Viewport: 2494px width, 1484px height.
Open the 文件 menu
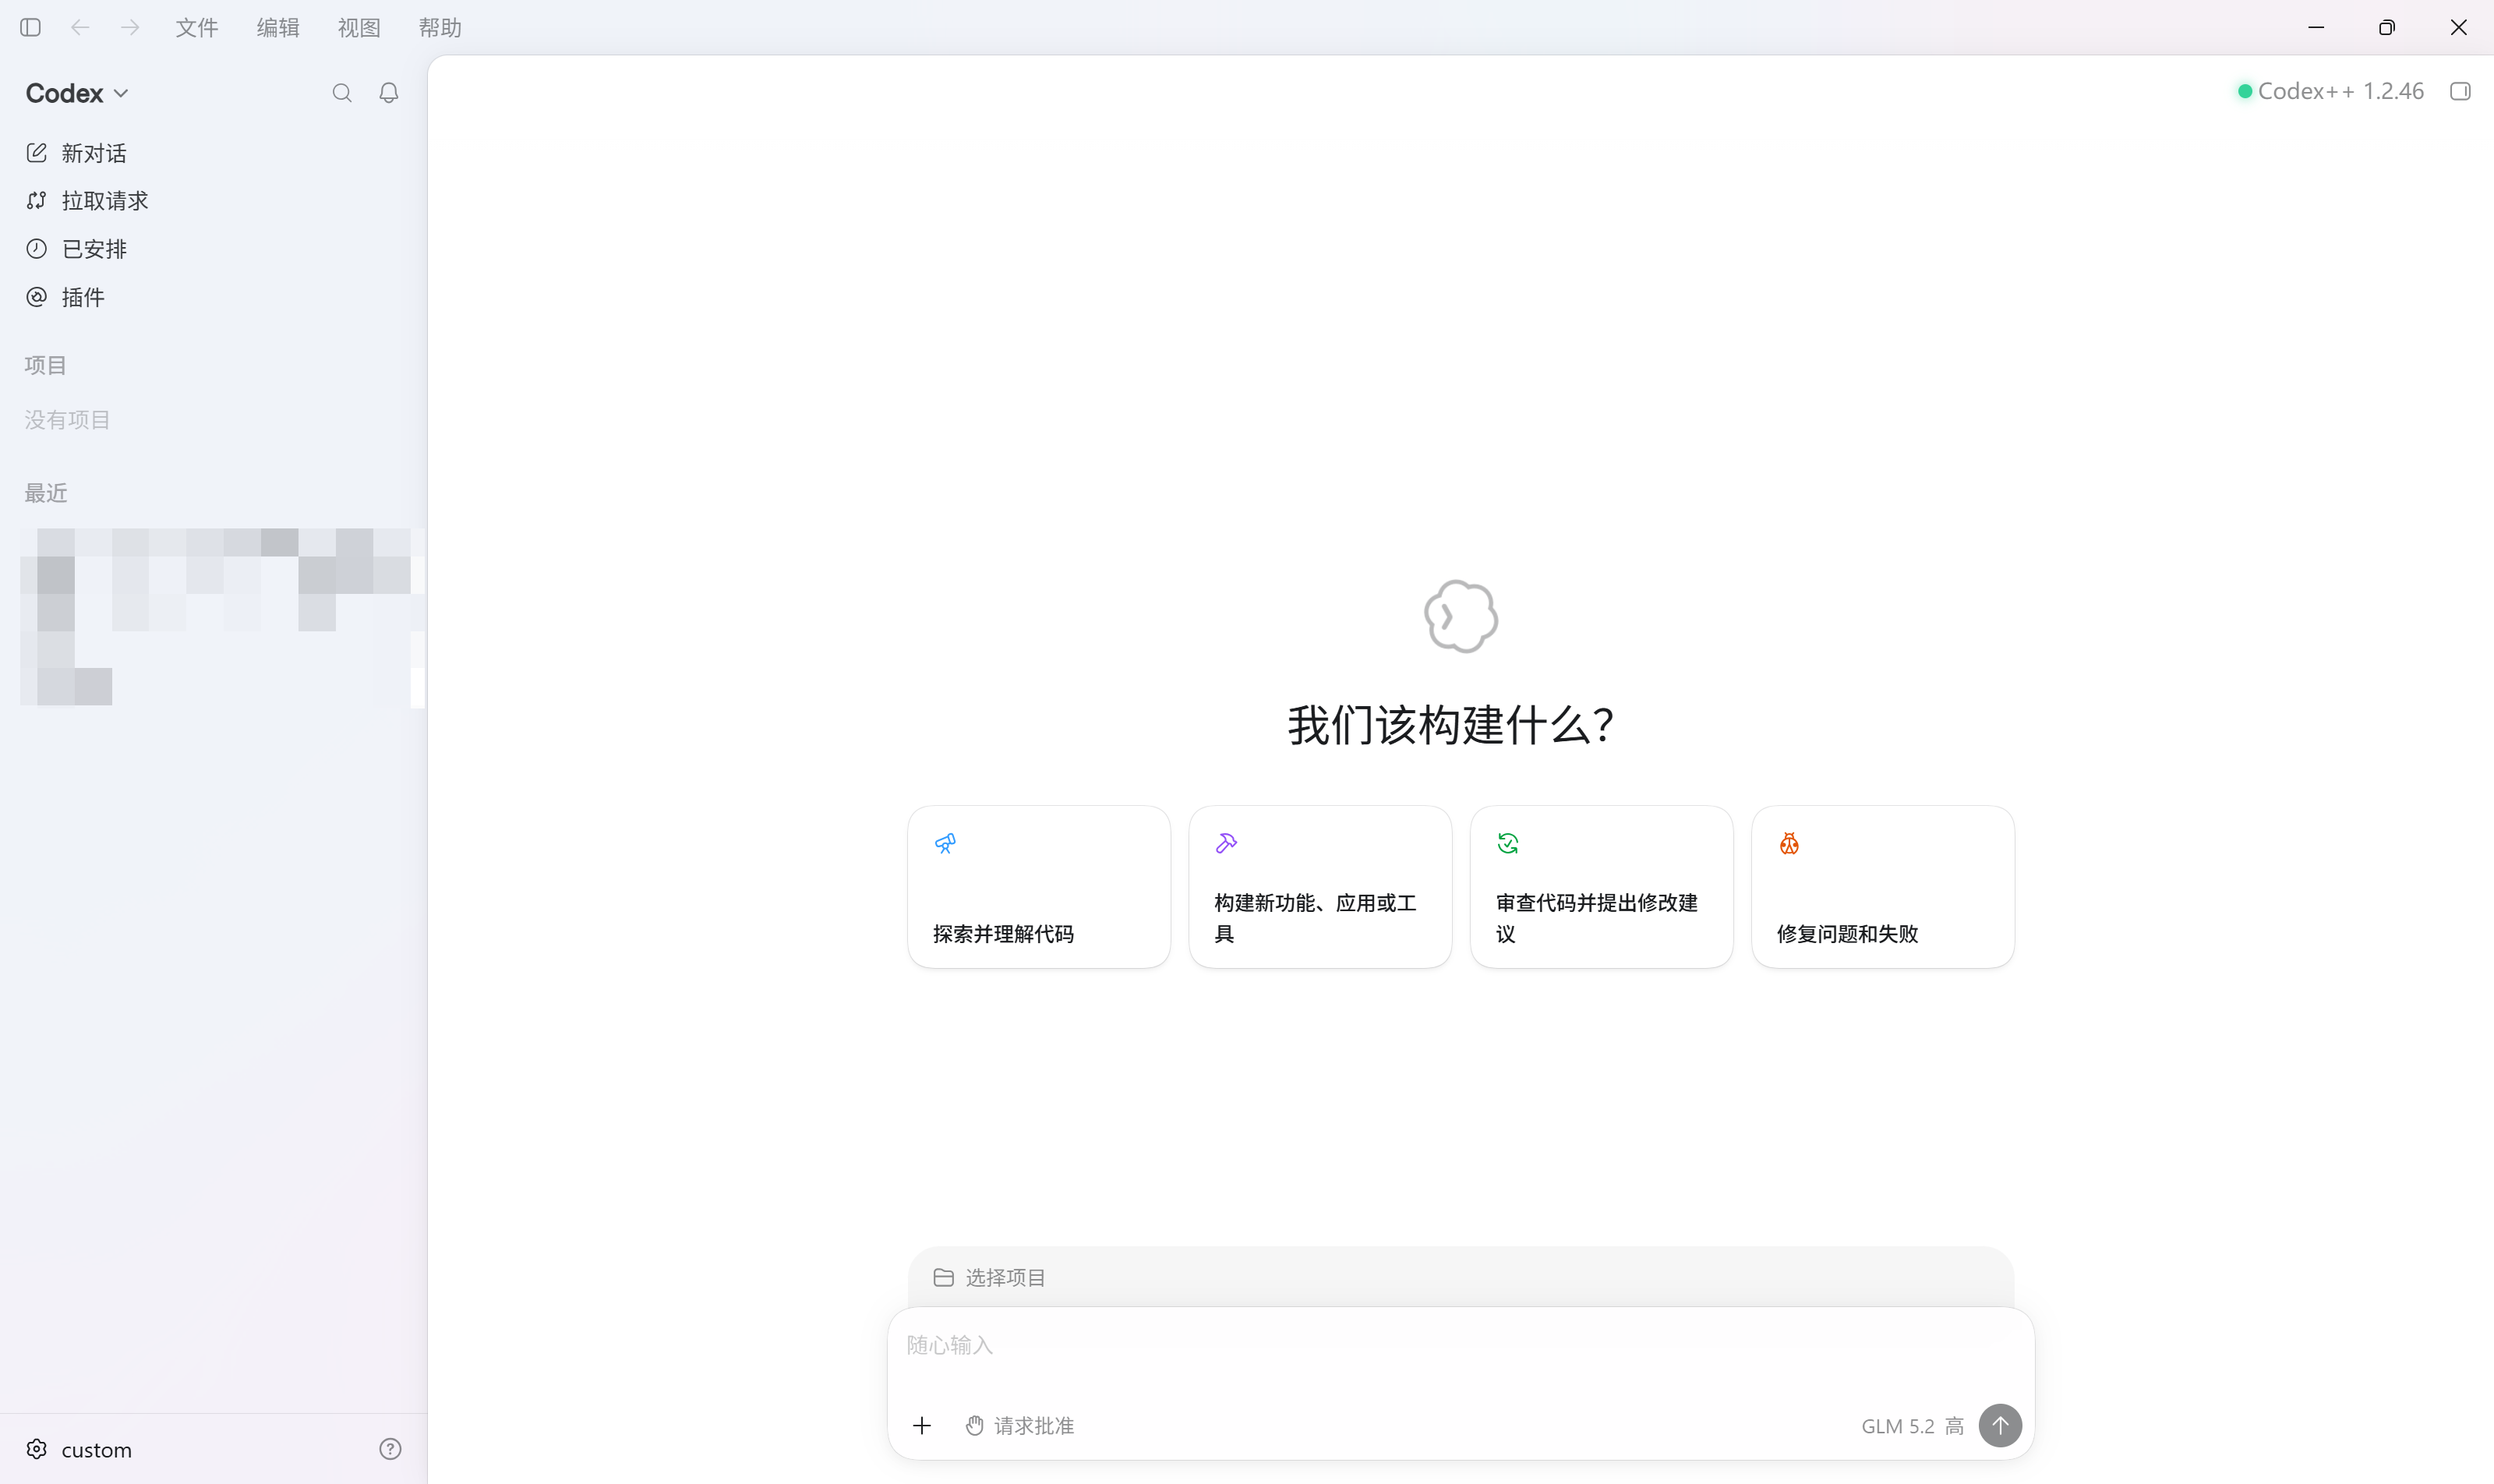click(x=196, y=27)
